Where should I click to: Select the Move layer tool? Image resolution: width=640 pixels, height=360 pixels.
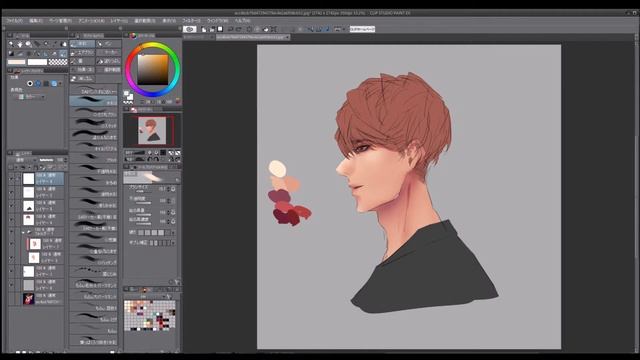[x=37, y=44]
